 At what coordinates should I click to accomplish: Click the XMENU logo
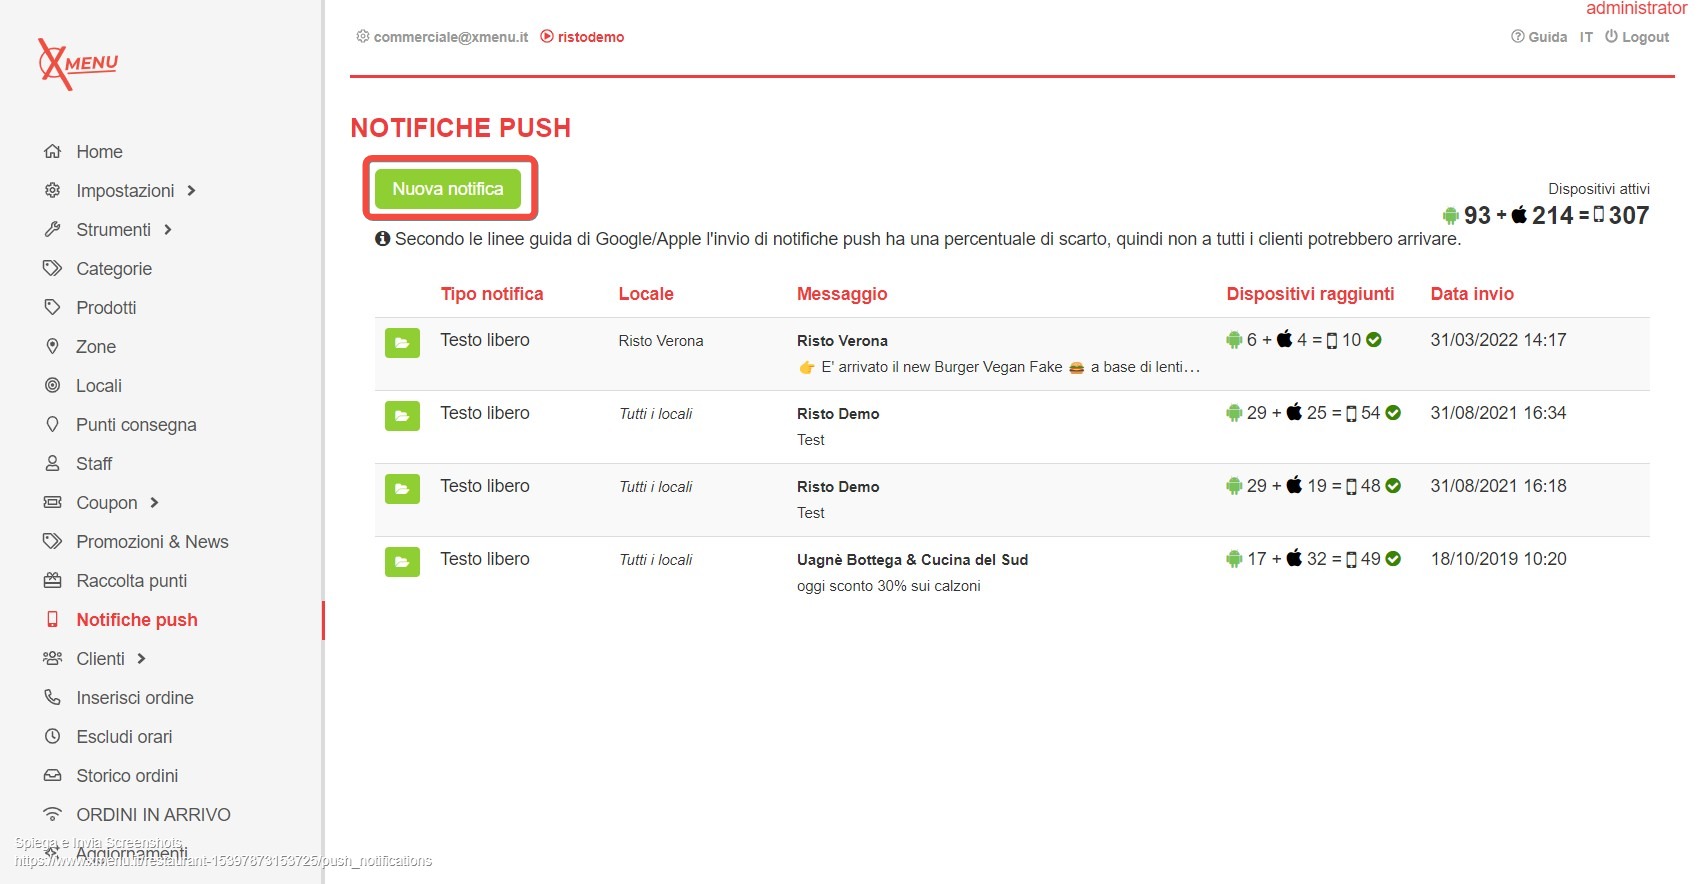[78, 63]
